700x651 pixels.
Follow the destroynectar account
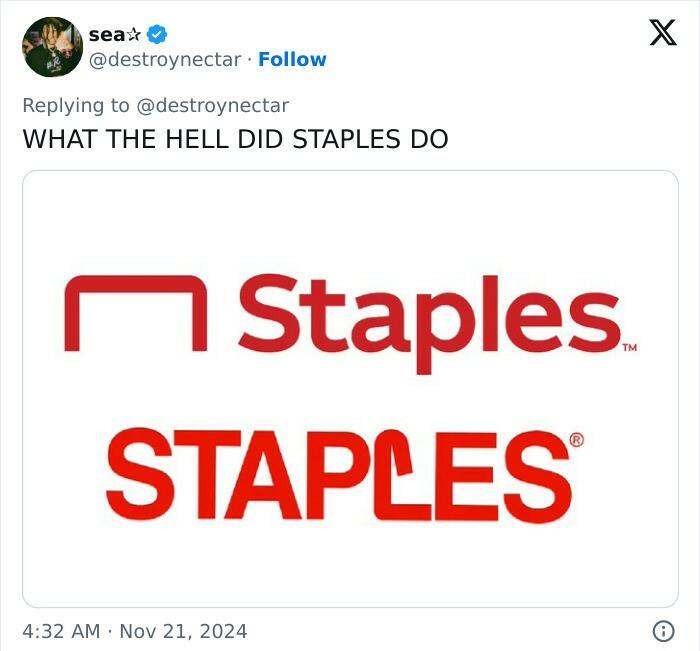[292, 59]
